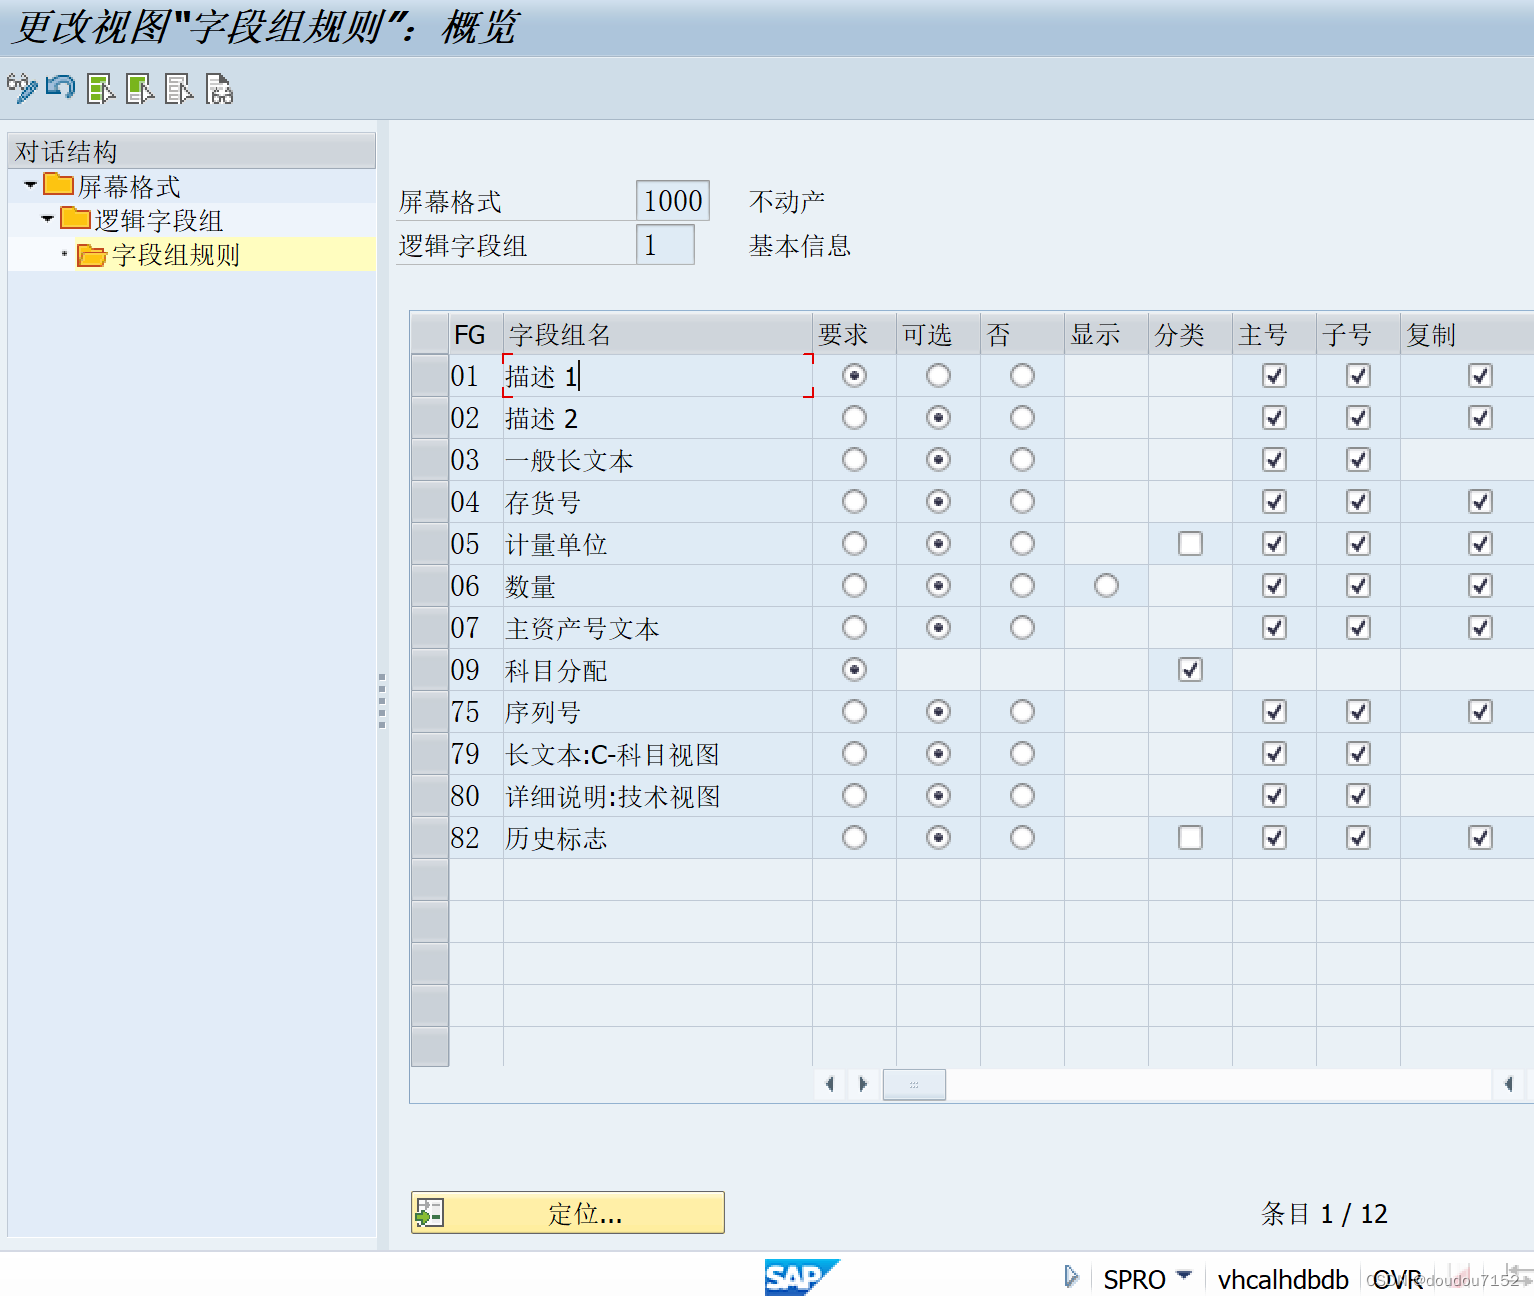Open the document search icon on toolbar
1534x1296 pixels.
point(218,89)
